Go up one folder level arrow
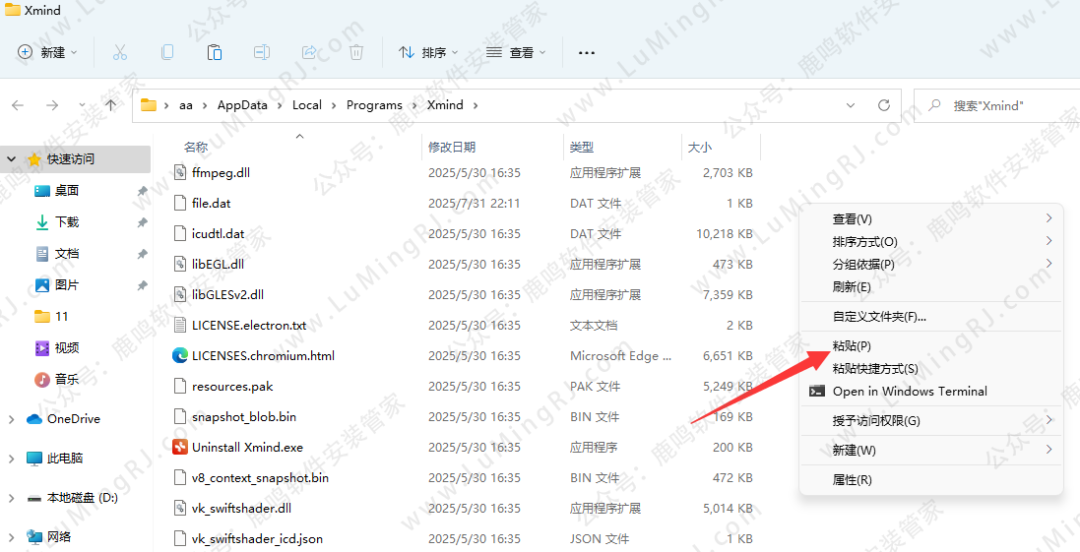 [x=110, y=105]
